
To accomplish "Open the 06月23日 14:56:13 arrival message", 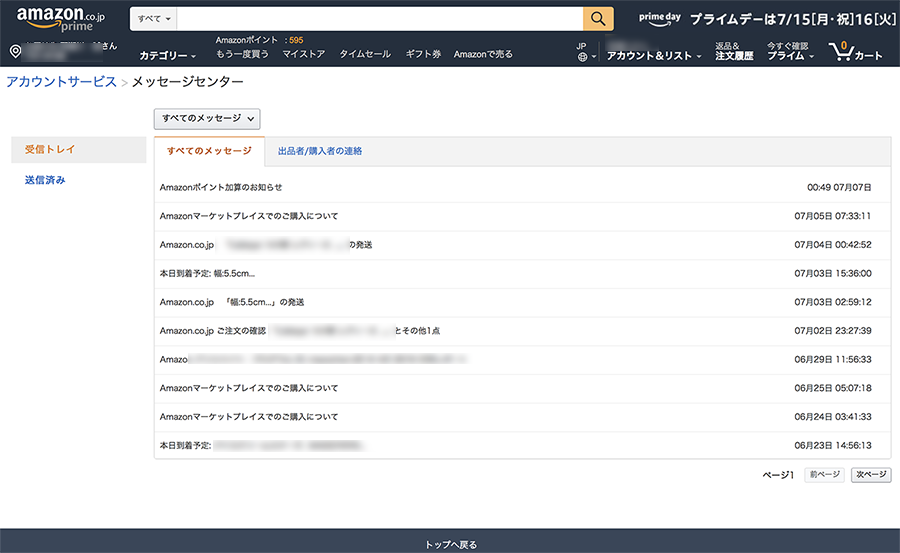I will coord(522,446).
